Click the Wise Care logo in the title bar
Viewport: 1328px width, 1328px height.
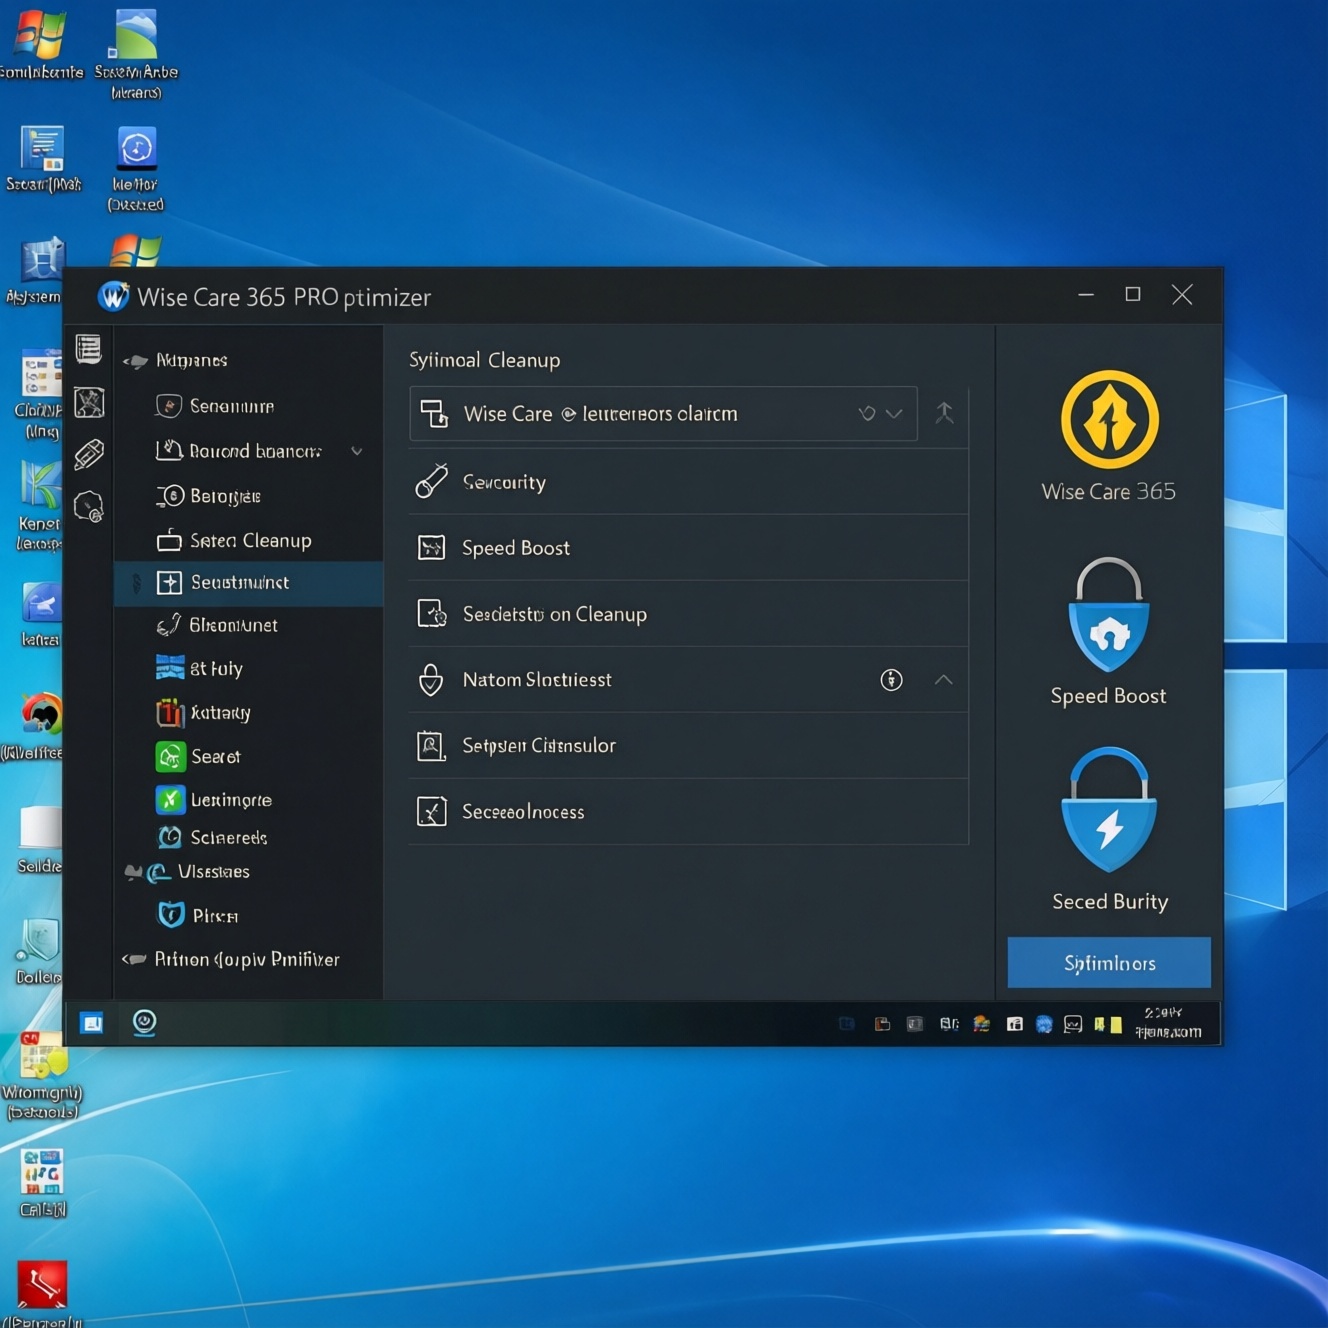tap(113, 297)
